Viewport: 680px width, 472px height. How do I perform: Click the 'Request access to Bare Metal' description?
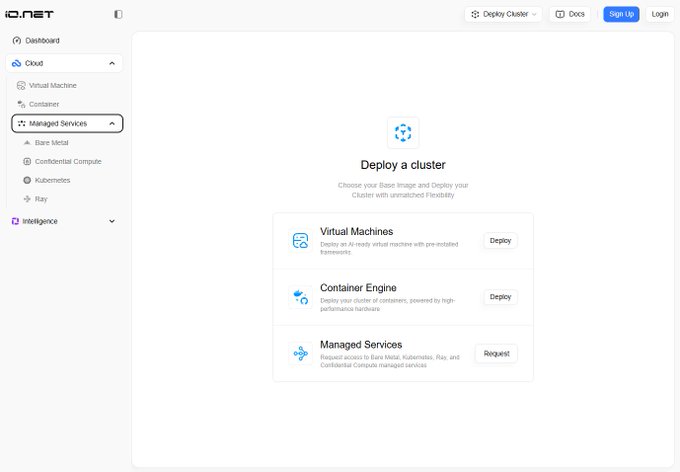389,361
